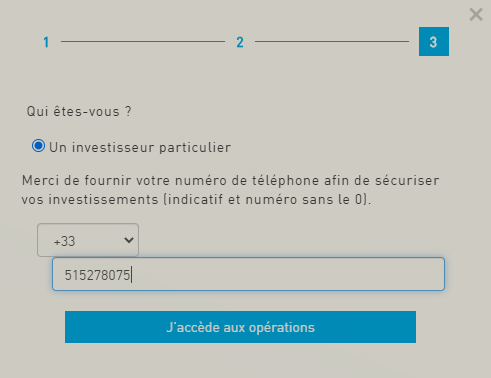Click progress line between steps 2 and 3
This screenshot has width=491, height=378.
point(332,42)
